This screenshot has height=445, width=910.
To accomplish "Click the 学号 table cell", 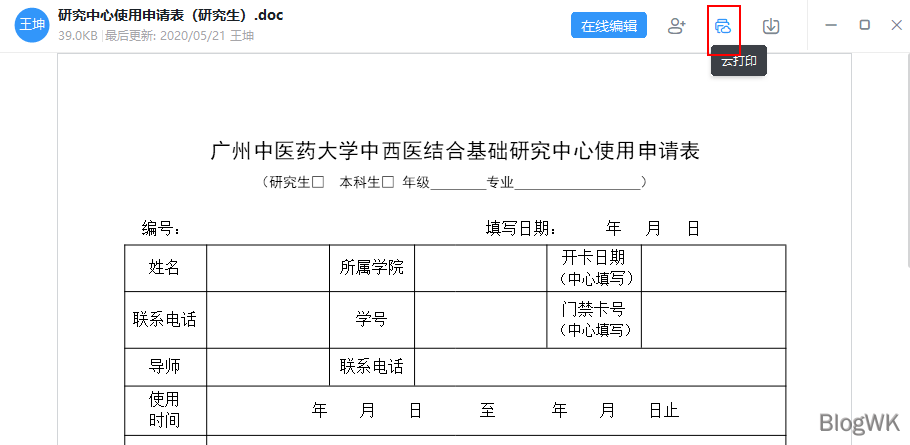I will (372, 320).
